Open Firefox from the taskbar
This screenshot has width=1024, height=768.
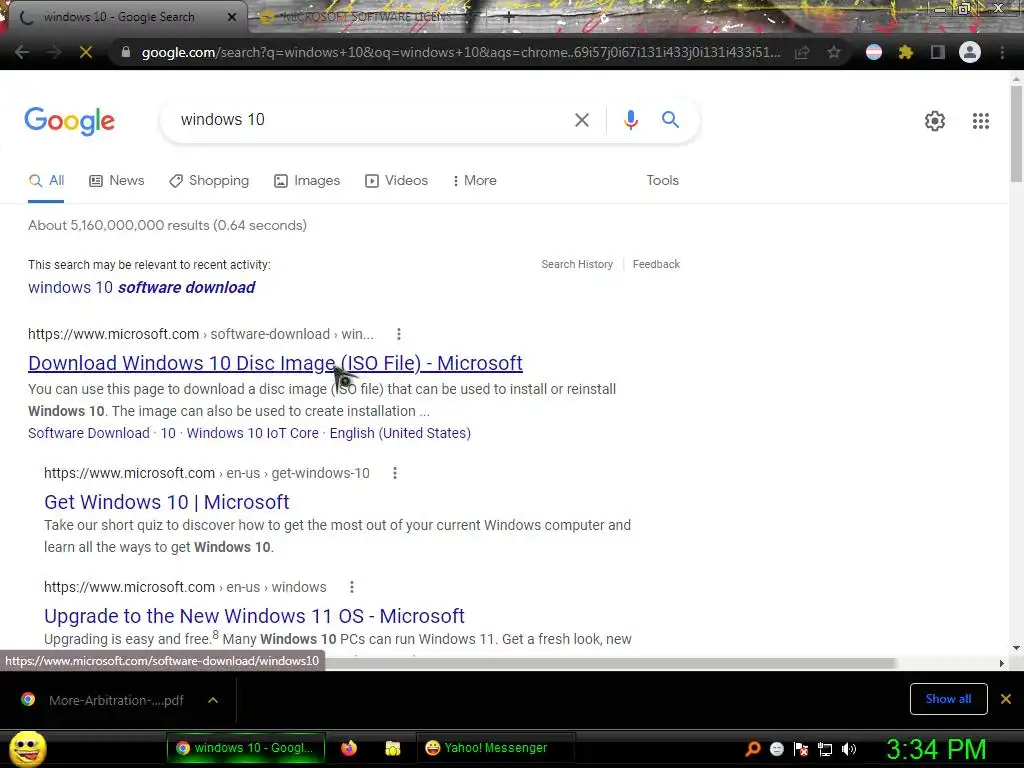[x=349, y=748]
